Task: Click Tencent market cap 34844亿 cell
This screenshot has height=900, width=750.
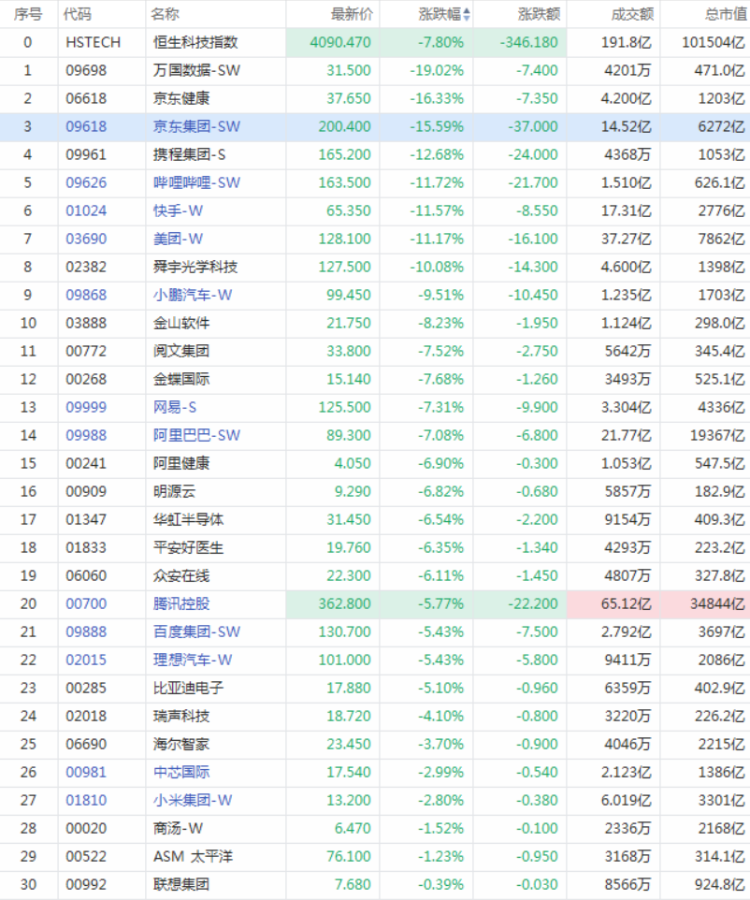Action: [717, 604]
